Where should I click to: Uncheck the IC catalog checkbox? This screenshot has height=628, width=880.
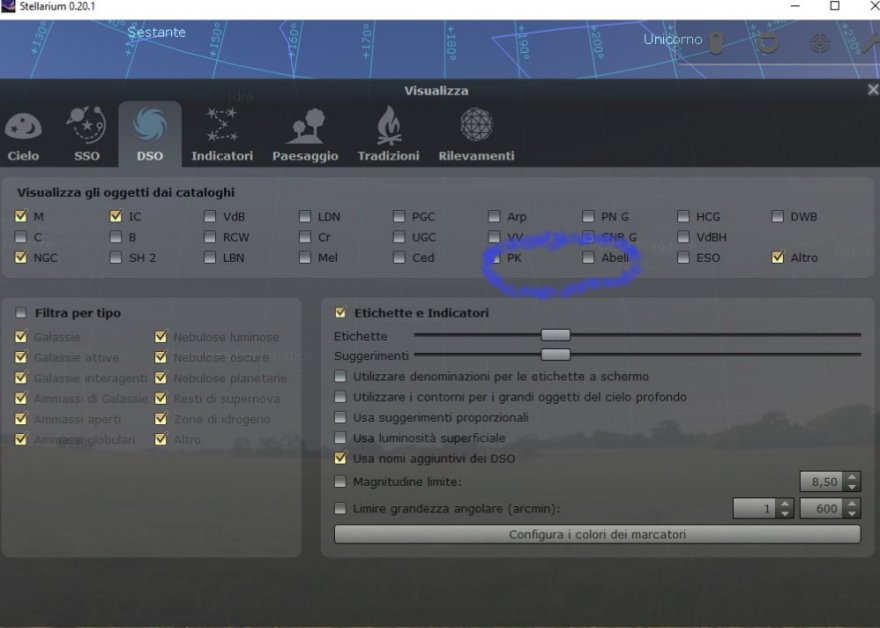pyautogui.click(x=116, y=216)
